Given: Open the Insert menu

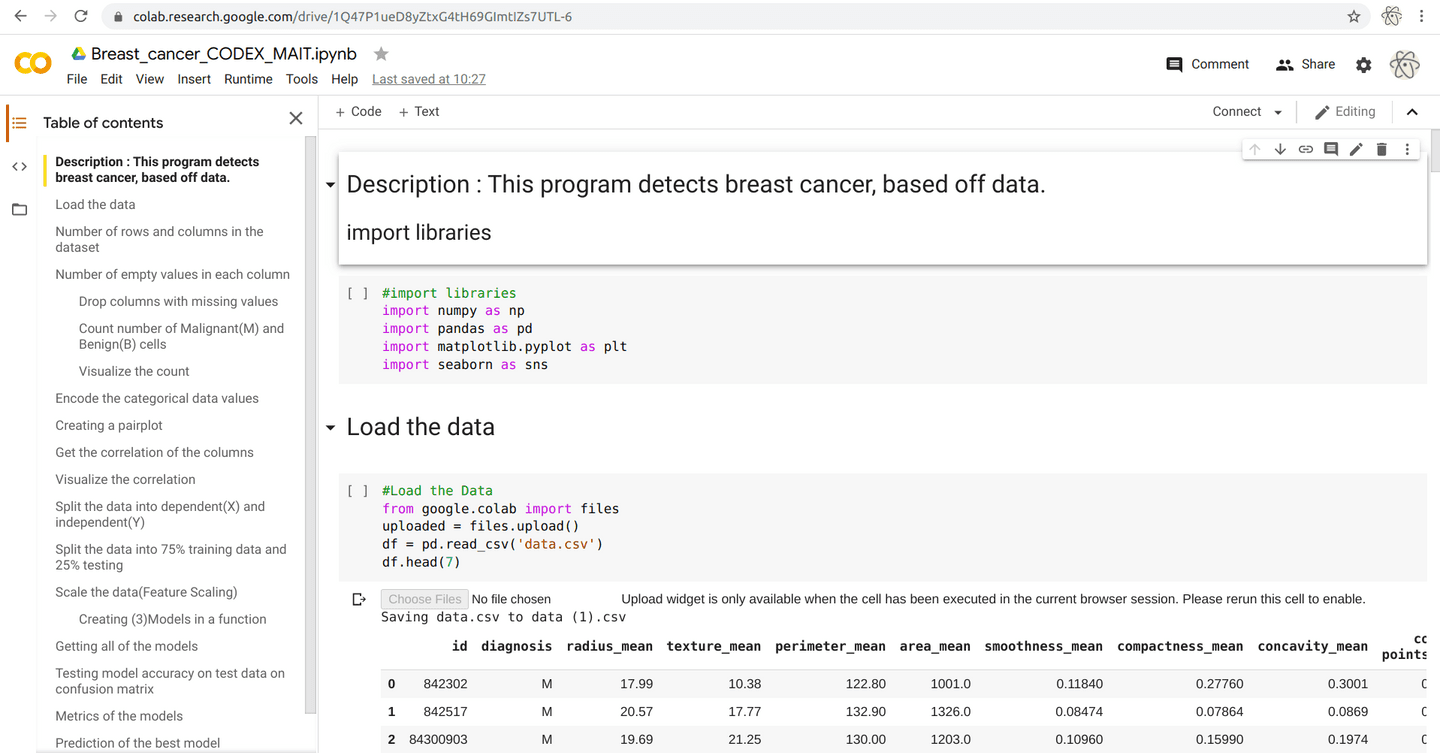Looking at the screenshot, I should [194, 79].
